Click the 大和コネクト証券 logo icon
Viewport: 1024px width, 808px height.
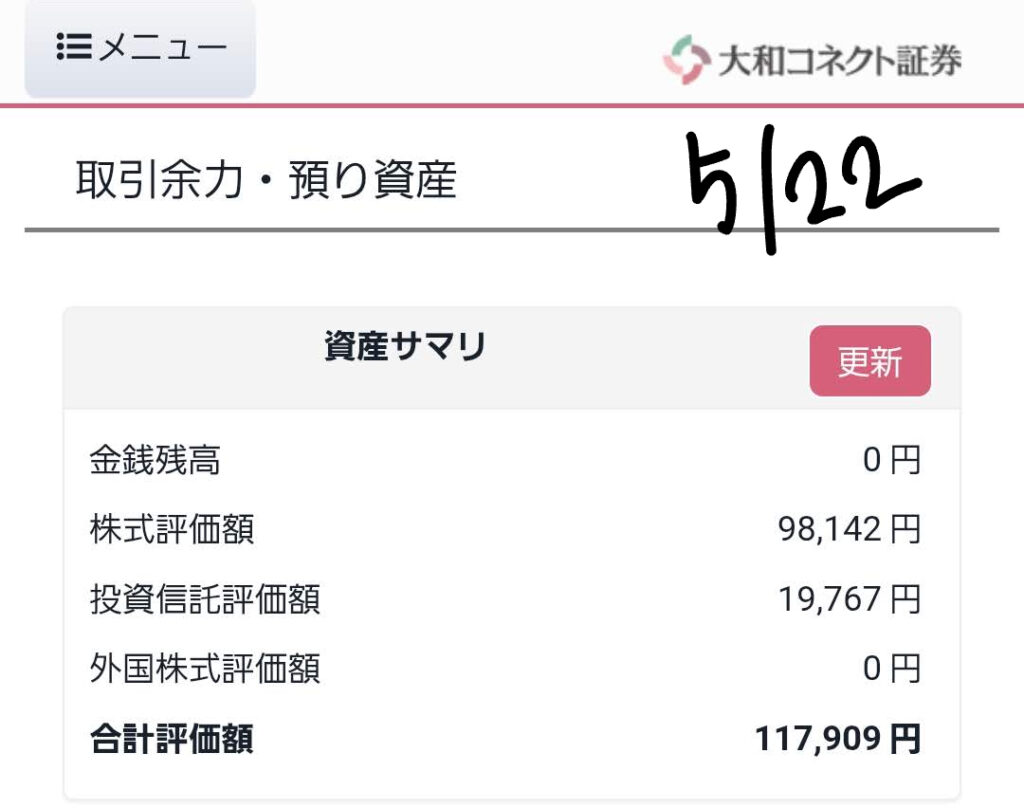click(686, 59)
